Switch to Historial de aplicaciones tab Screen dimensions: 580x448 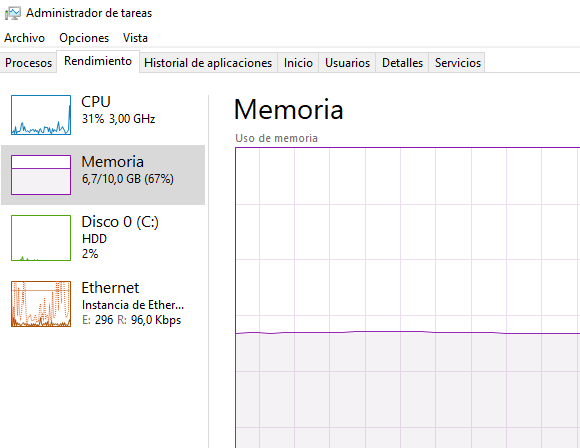click(208, 63)
